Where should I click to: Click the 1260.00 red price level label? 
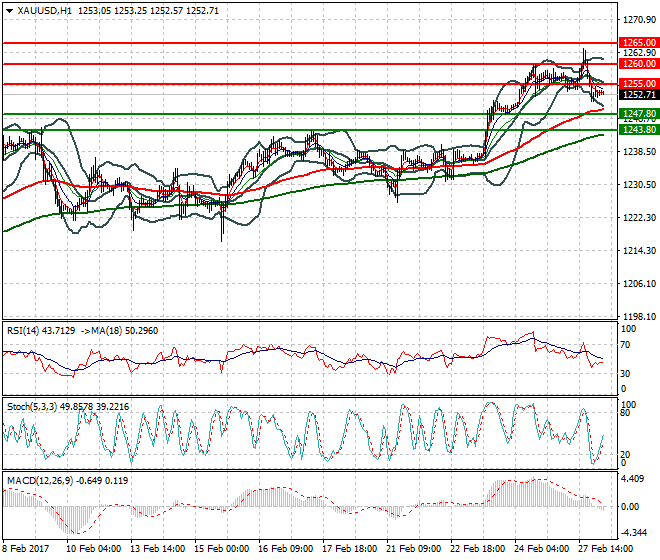coord(639,64)
